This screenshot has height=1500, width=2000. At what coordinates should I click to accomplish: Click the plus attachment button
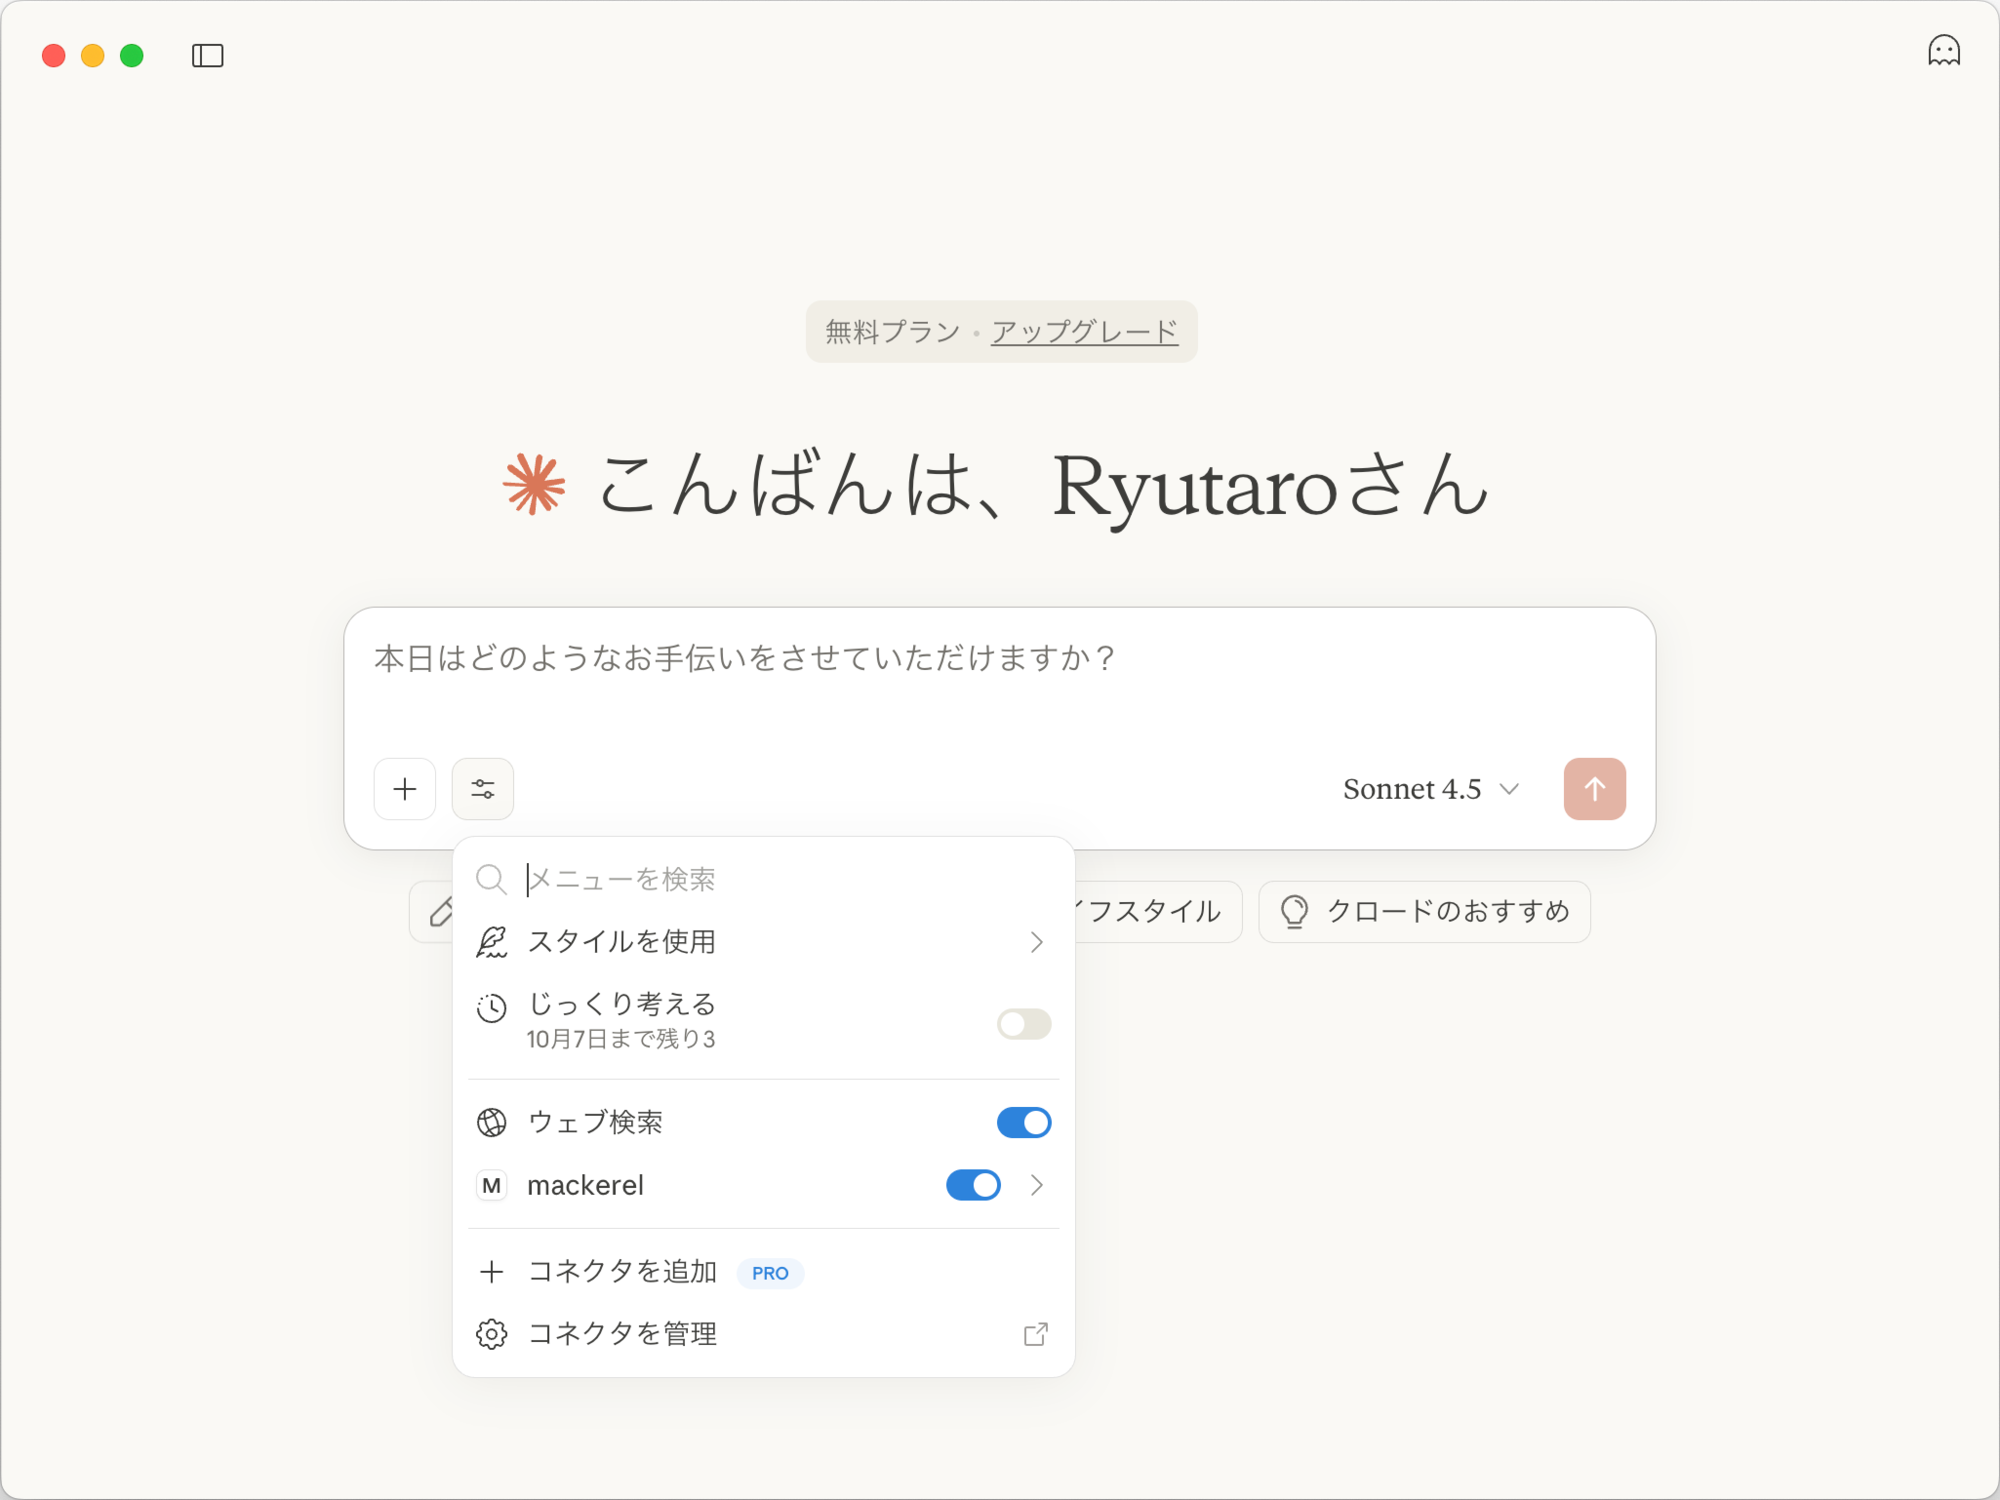(405, 789)
